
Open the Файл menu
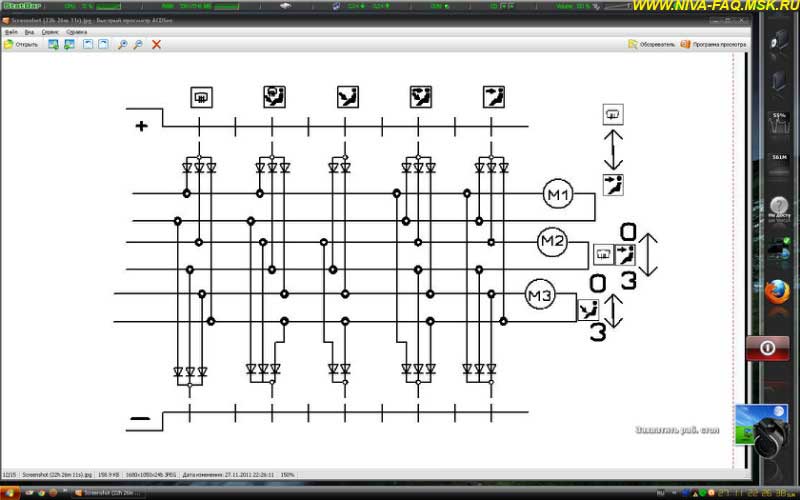11,32
